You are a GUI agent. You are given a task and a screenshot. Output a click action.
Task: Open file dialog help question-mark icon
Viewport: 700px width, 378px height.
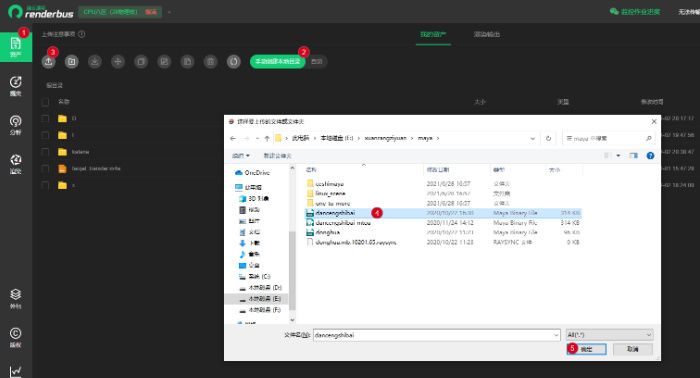[650, 155]
